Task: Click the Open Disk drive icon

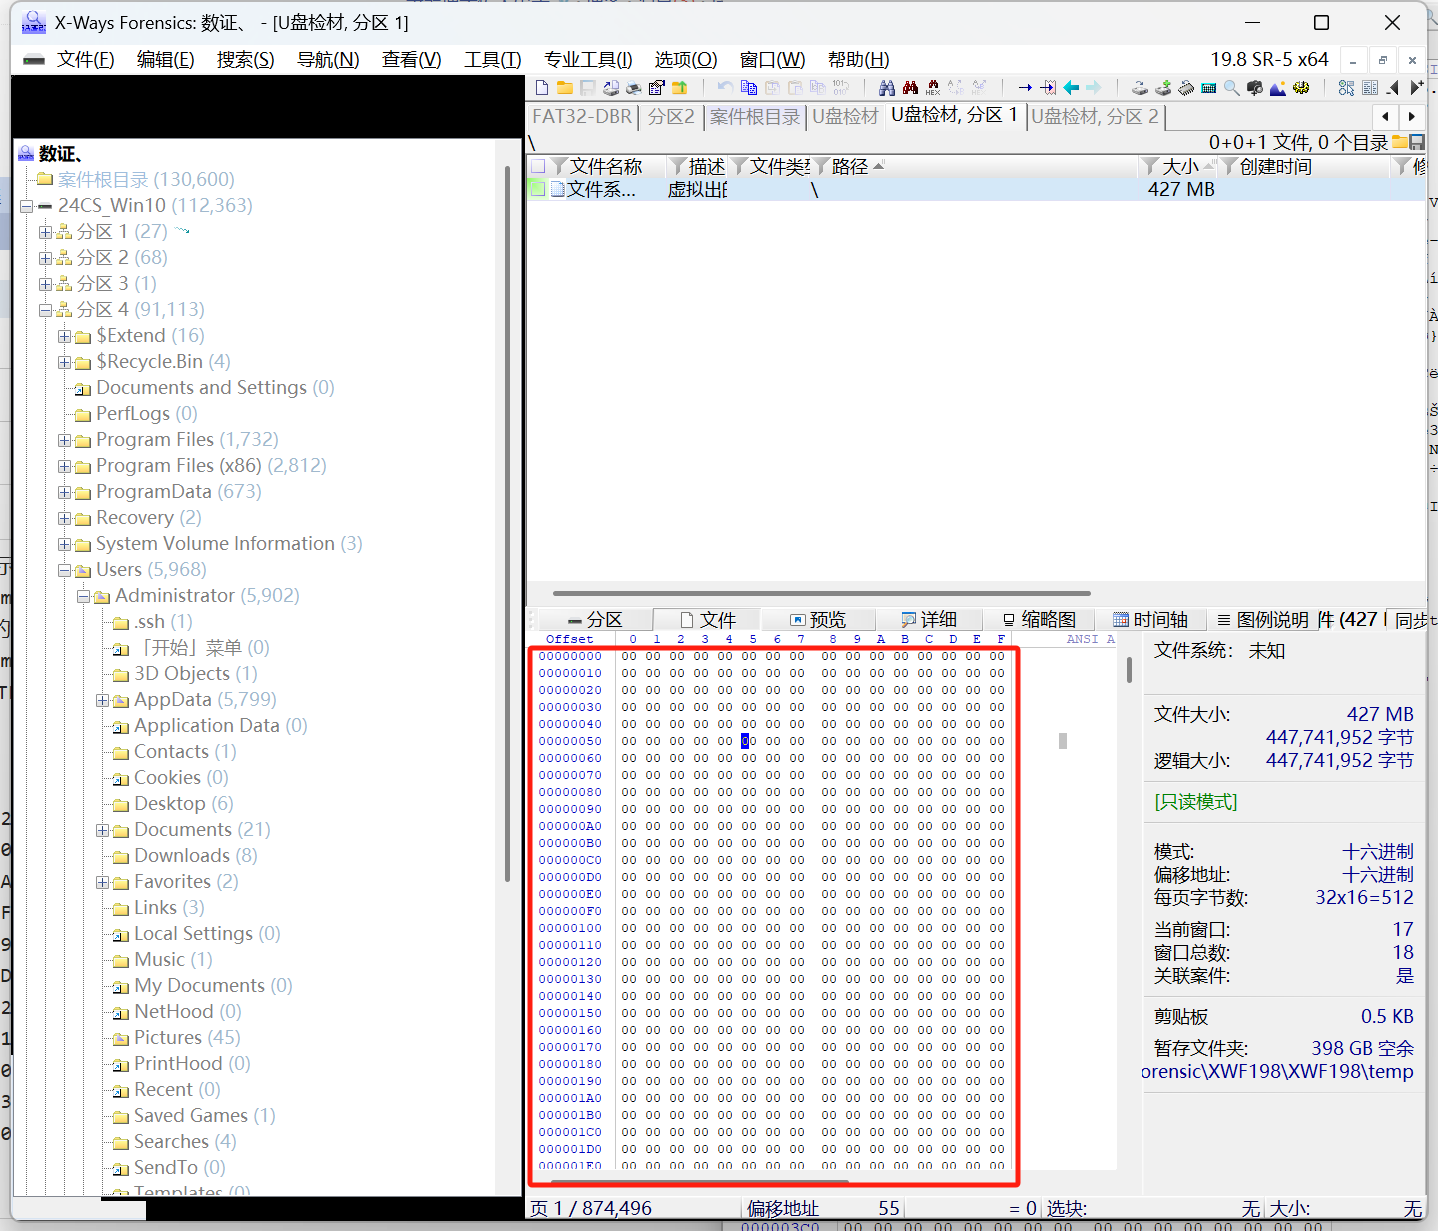Action: [x=1140, y=88]
